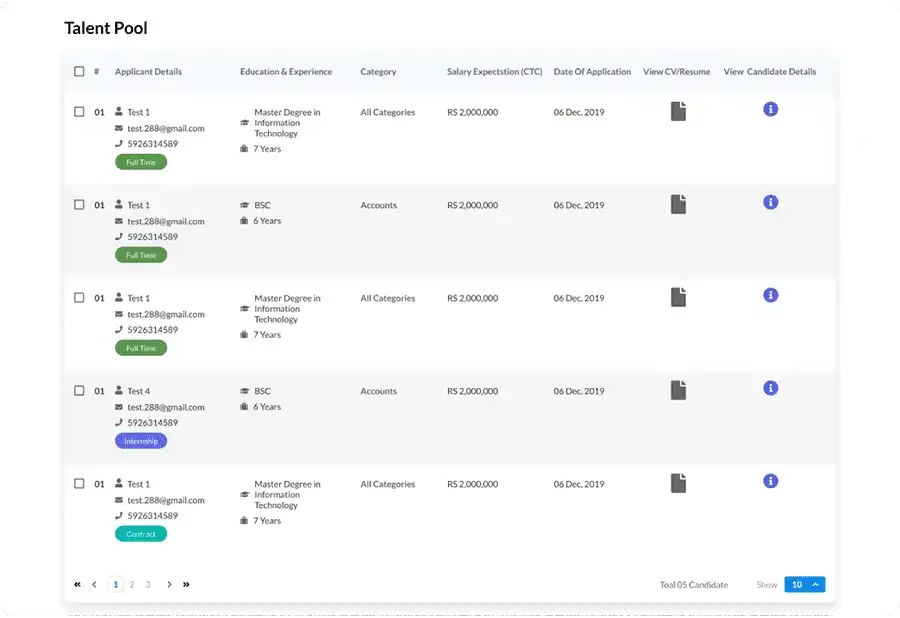Check the box for Test 4 applicant

click(79, 391)
